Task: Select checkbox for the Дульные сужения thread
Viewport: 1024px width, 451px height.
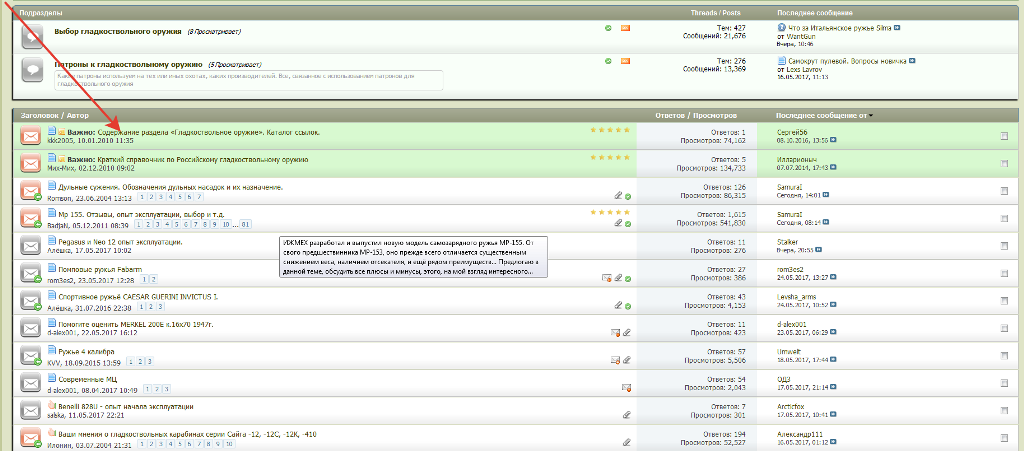Action: pos(1004,192)
